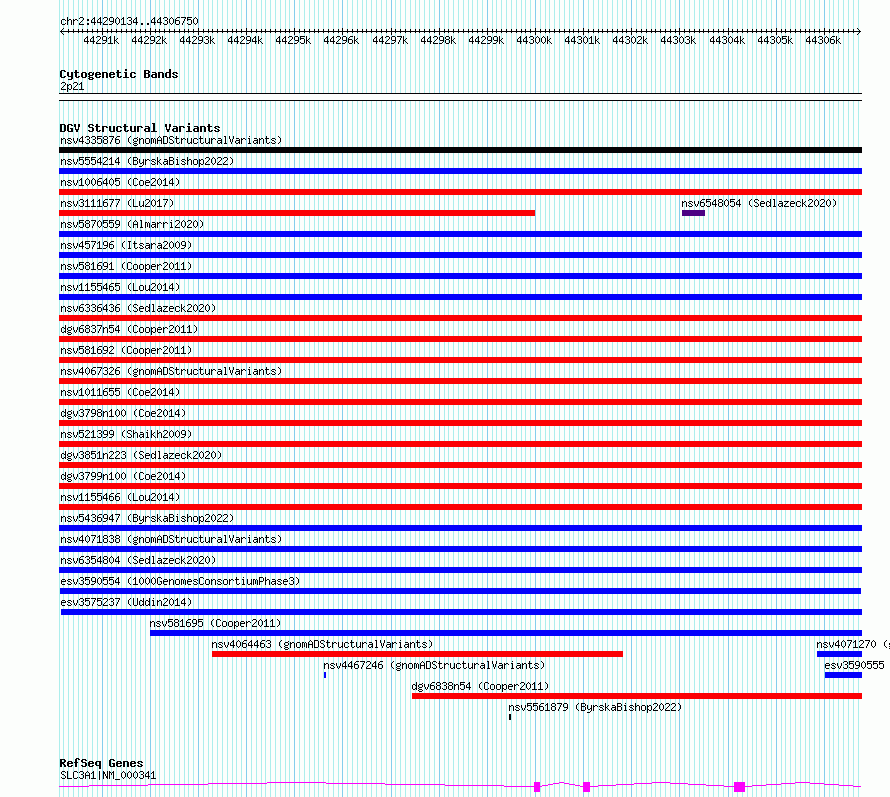Click the esv3575237 (Uddin2014) variant label

(125, 602)
